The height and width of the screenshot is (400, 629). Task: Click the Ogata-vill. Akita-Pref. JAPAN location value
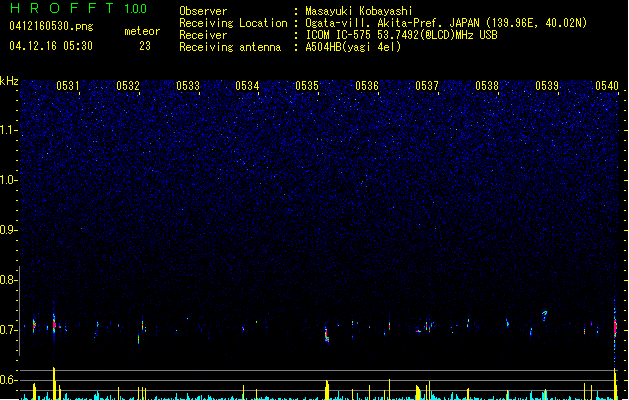coord(446,23)
